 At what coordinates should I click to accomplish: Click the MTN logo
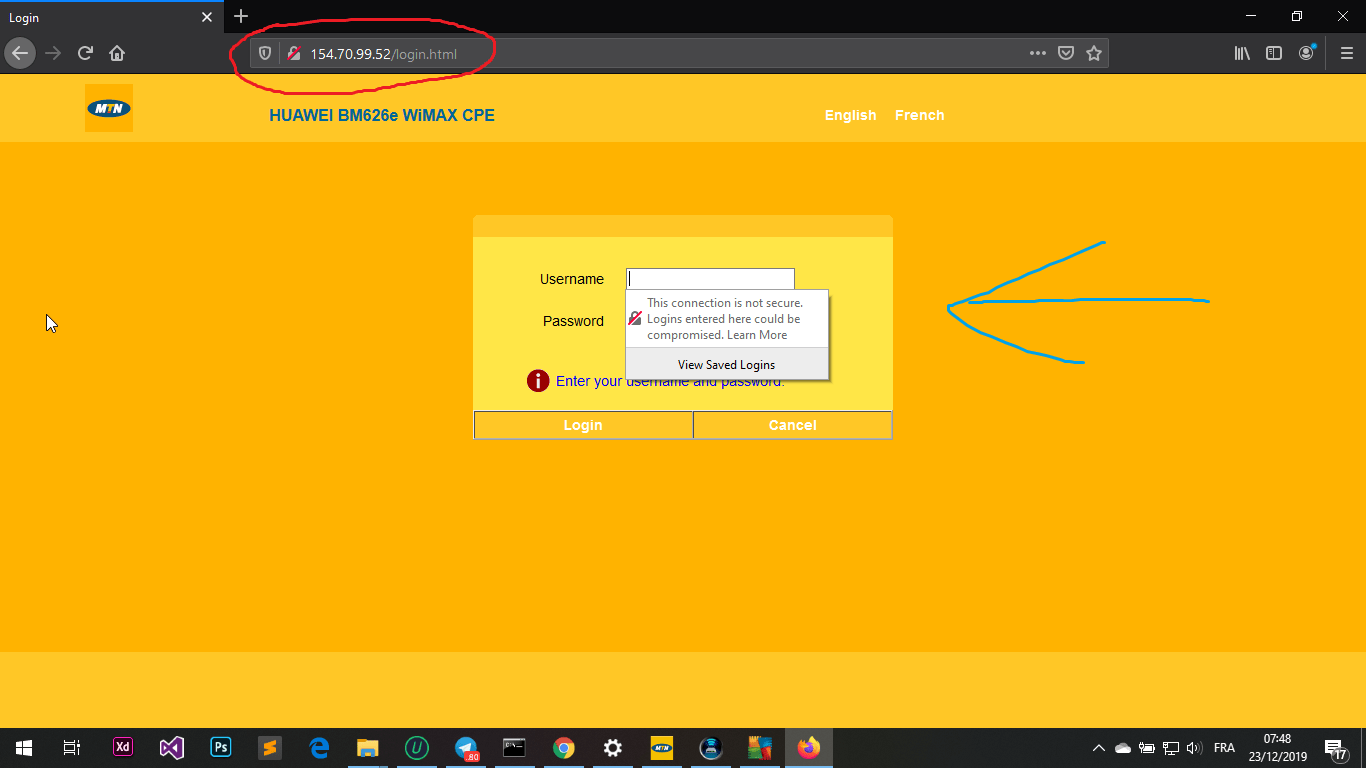[109, 108]
